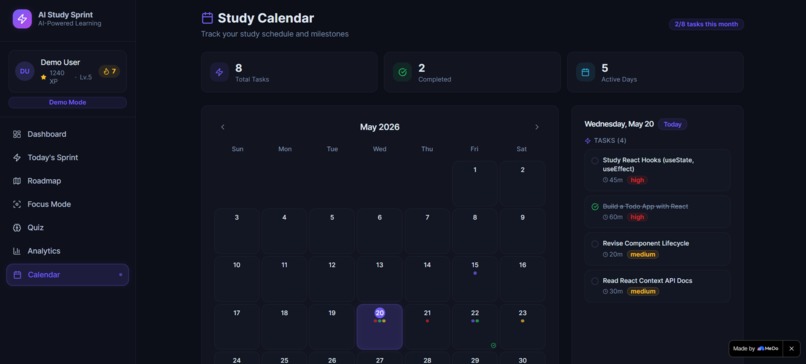Click the sparkle icon beside TASKS (4)
The width and height of the screenshot is (806, 364).
tap(588, 140)
